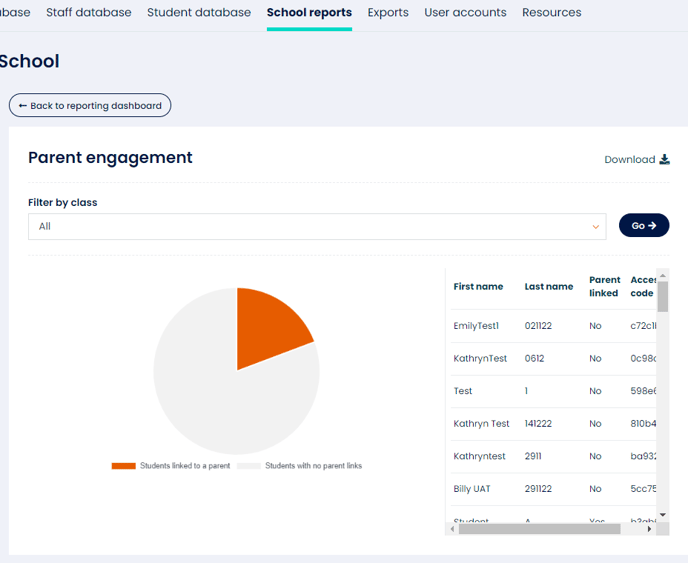
Task: Click the horizontal scroll right arrow
Action: click(650, 529)
